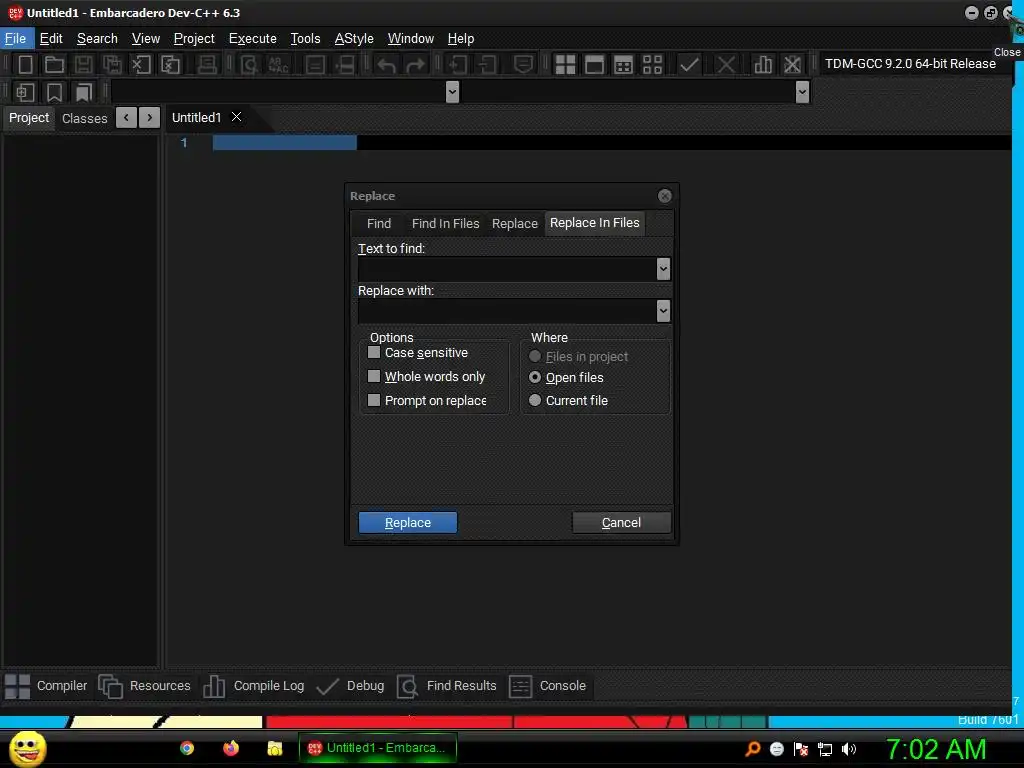Screen dimensions: 1024x768
Task: Click the Profile analysis chart icon
Action: tap(763, 64)
